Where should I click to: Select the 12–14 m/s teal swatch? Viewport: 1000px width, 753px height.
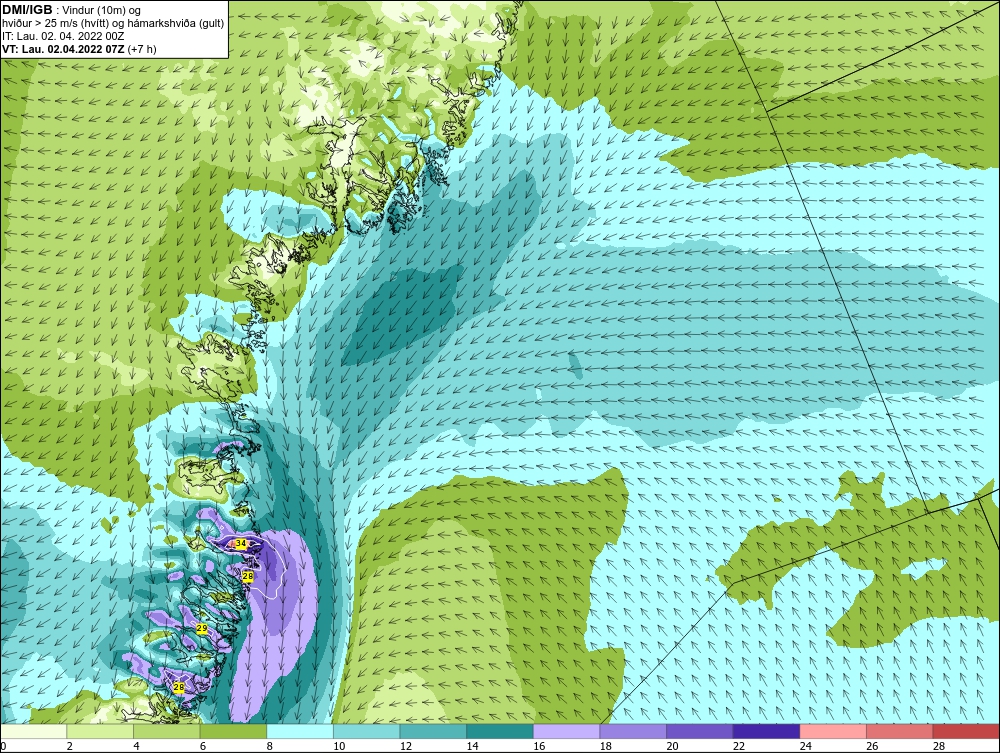433,731
